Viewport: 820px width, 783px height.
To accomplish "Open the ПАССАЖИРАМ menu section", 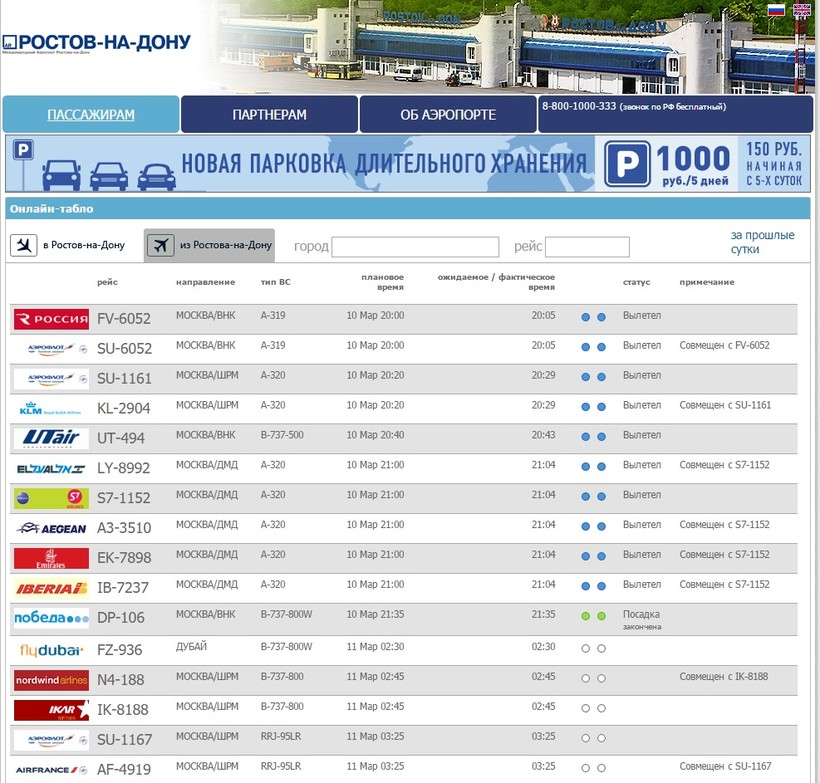I will [91, 115].
